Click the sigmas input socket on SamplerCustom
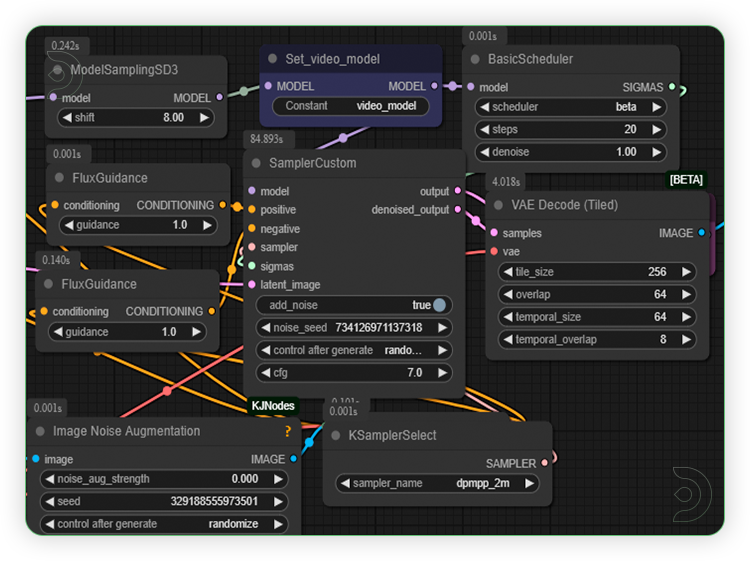This screenshot has height=561, width=750. (252, 266)
